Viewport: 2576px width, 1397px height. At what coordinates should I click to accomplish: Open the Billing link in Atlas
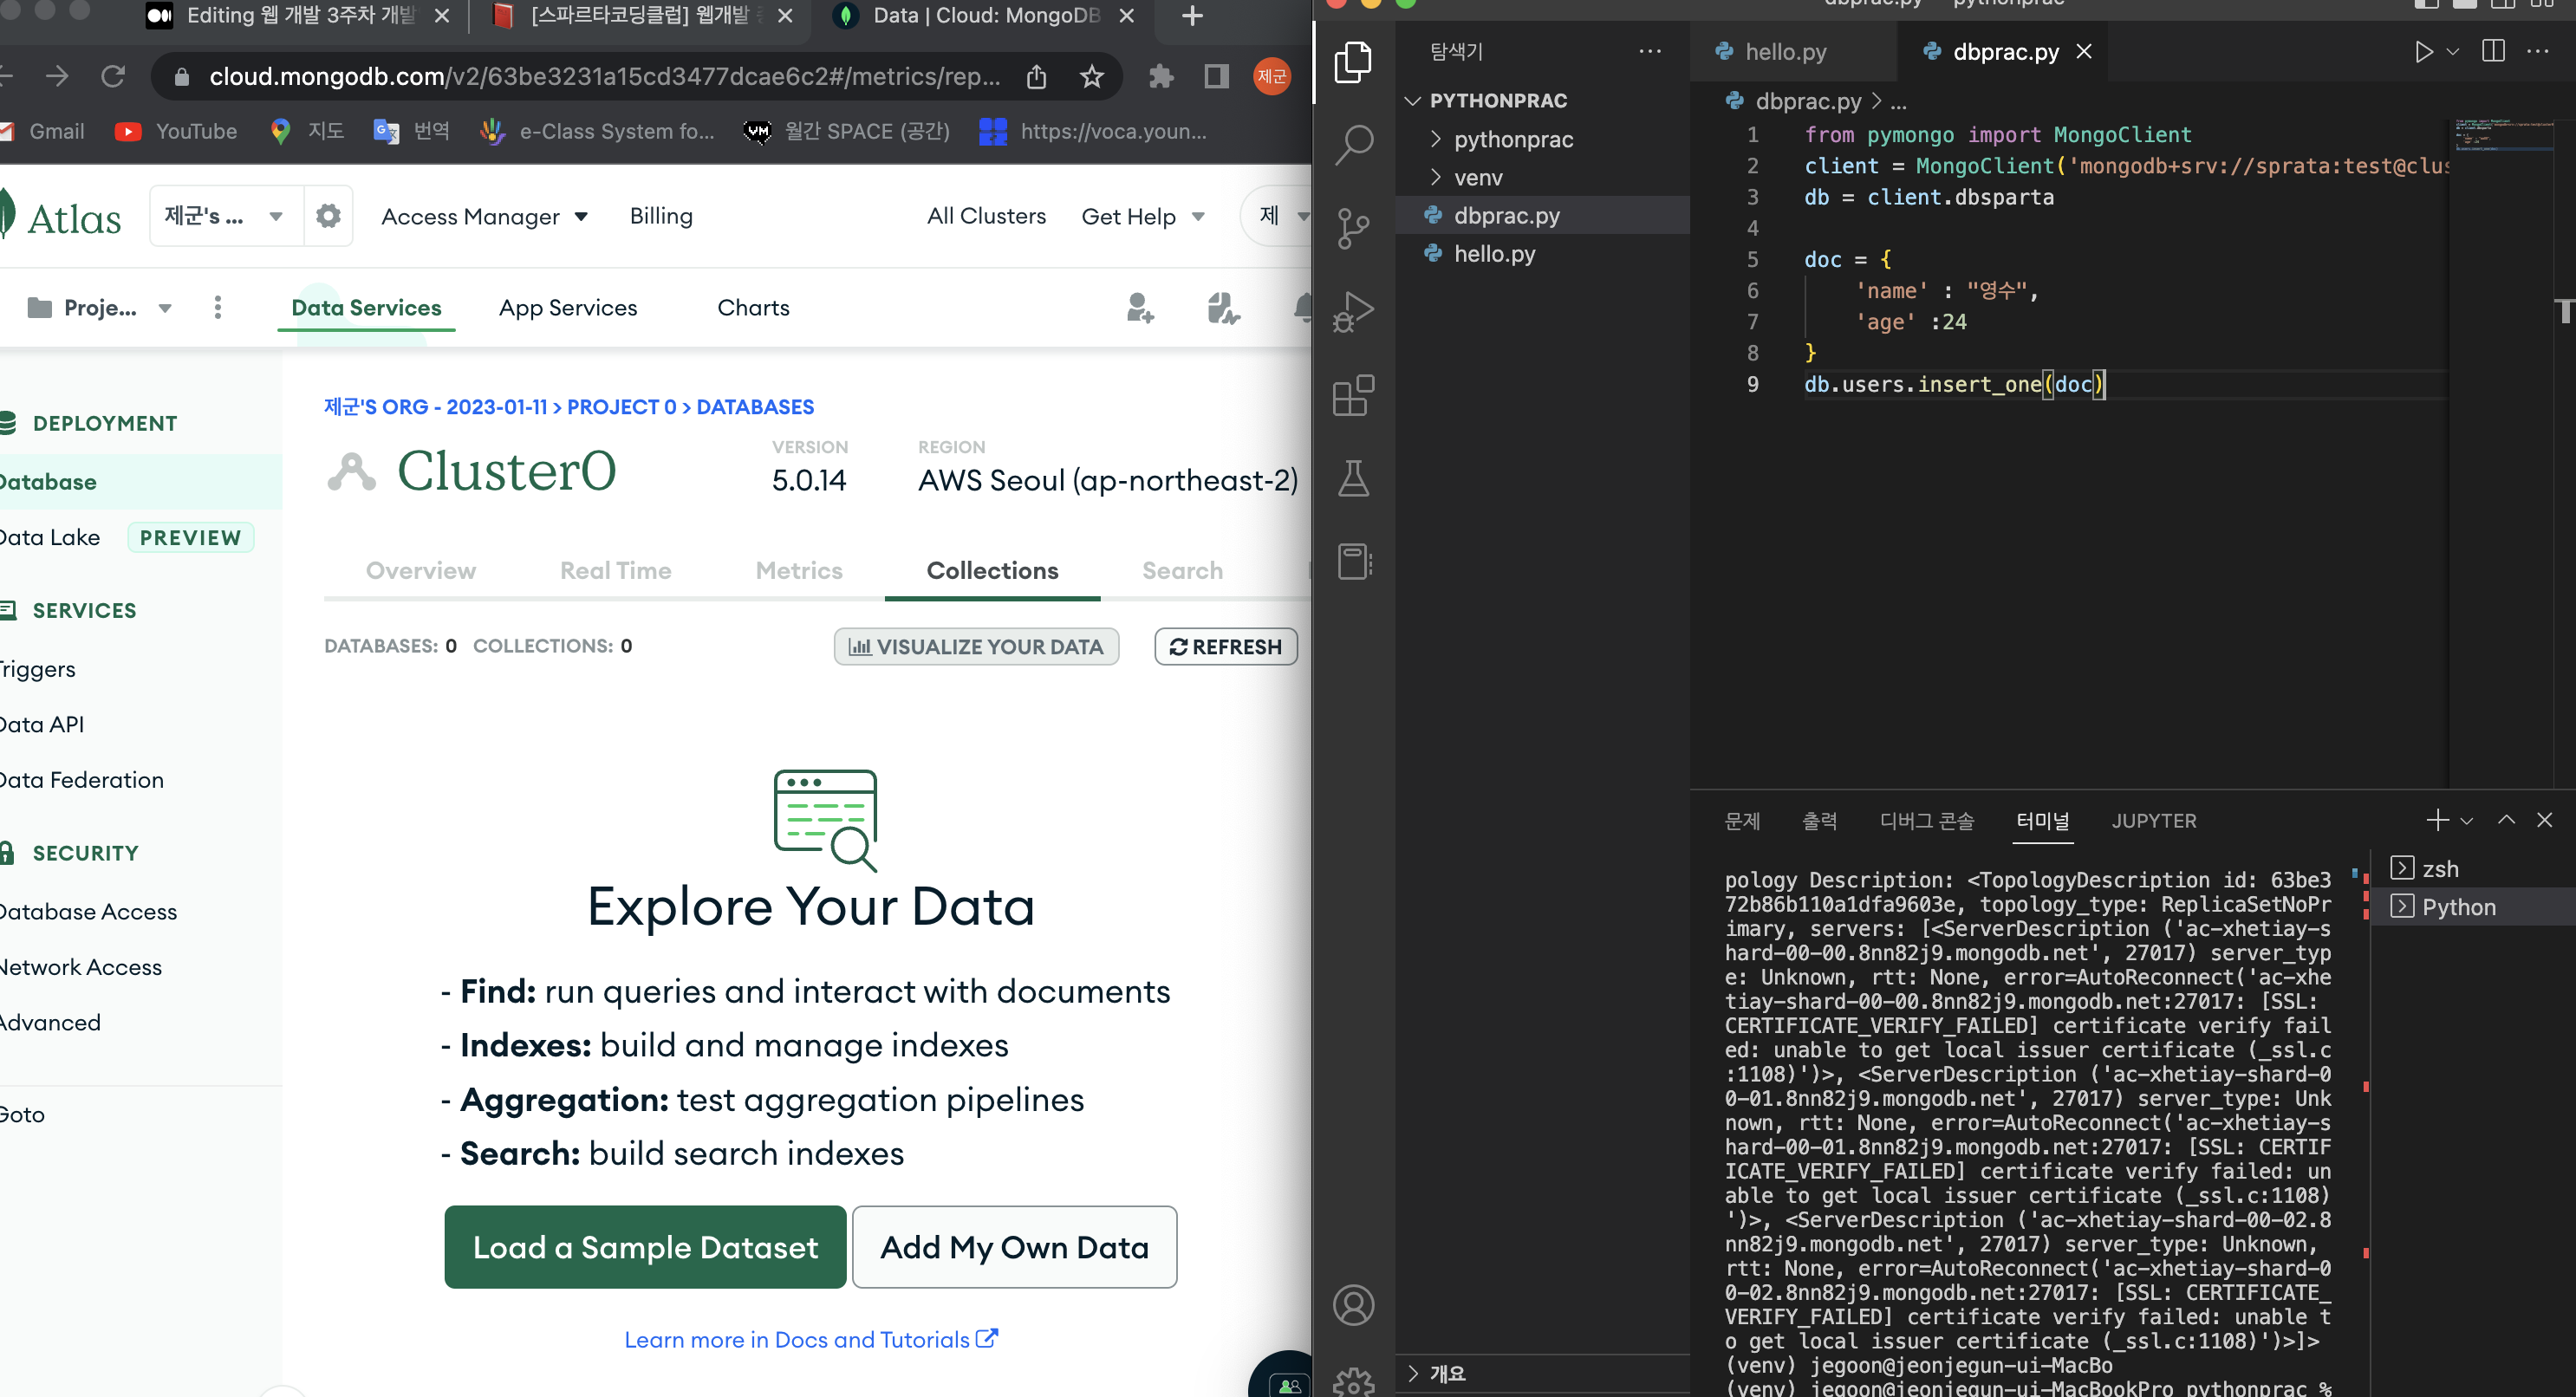pos(661,216)
